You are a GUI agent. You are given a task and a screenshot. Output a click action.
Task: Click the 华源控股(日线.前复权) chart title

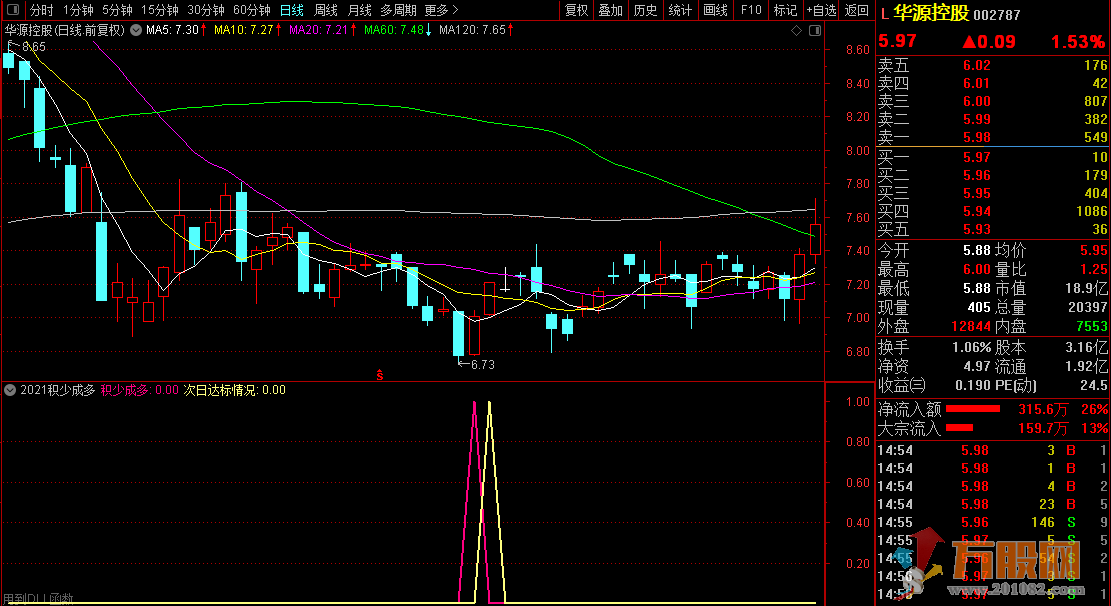point(64,30)
